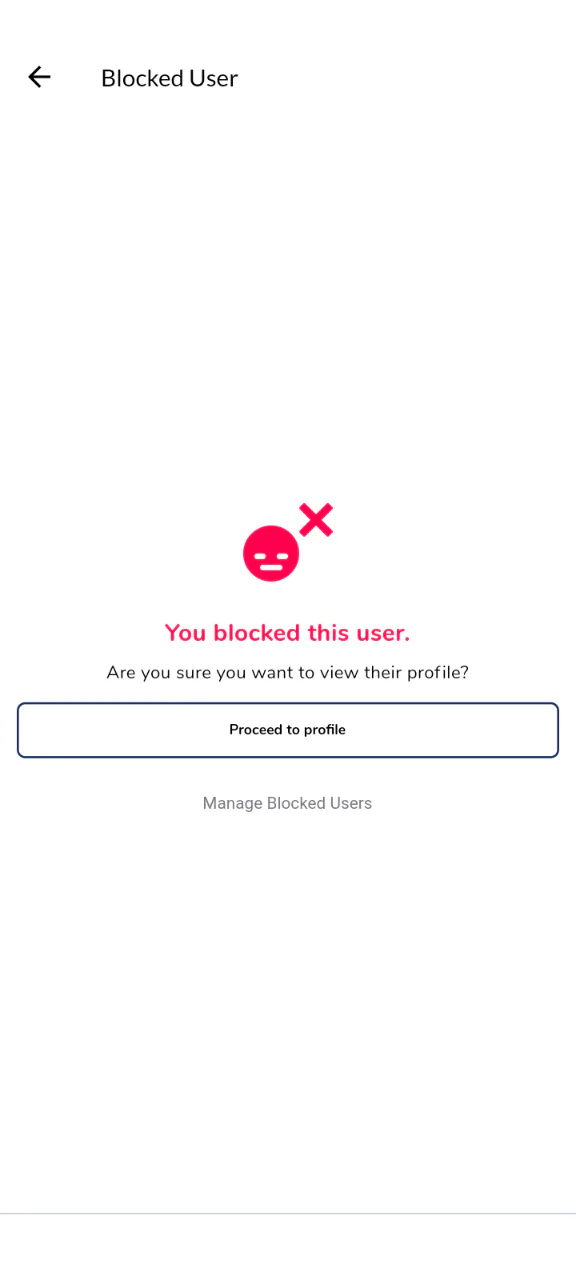Follow the Manage Blocked Users link

pyautogui.click(x=287, y=803)
